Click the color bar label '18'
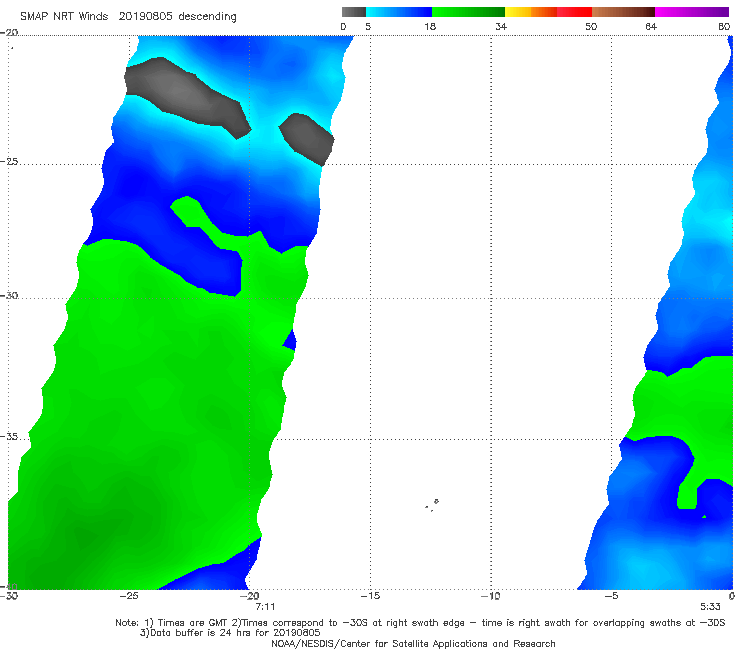Viewport: 740px width, 650px height. tap(430, 26)
